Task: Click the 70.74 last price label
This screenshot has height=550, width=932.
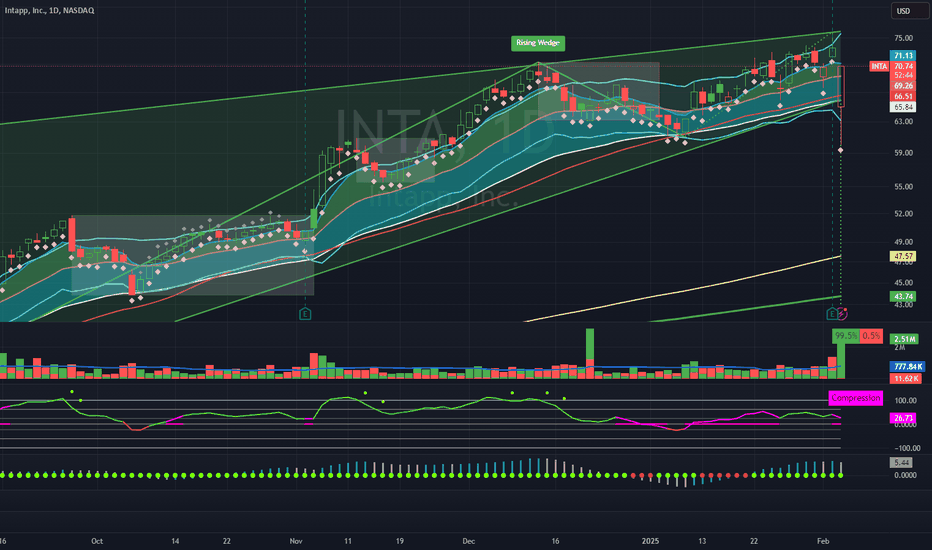Action: point(903,66)
